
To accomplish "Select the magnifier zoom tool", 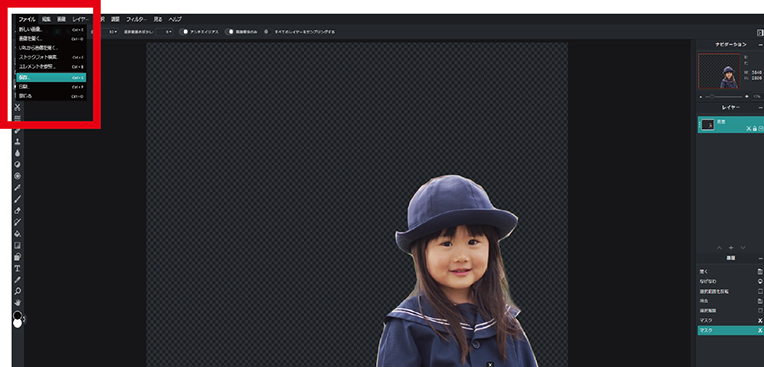I will 18,291.
